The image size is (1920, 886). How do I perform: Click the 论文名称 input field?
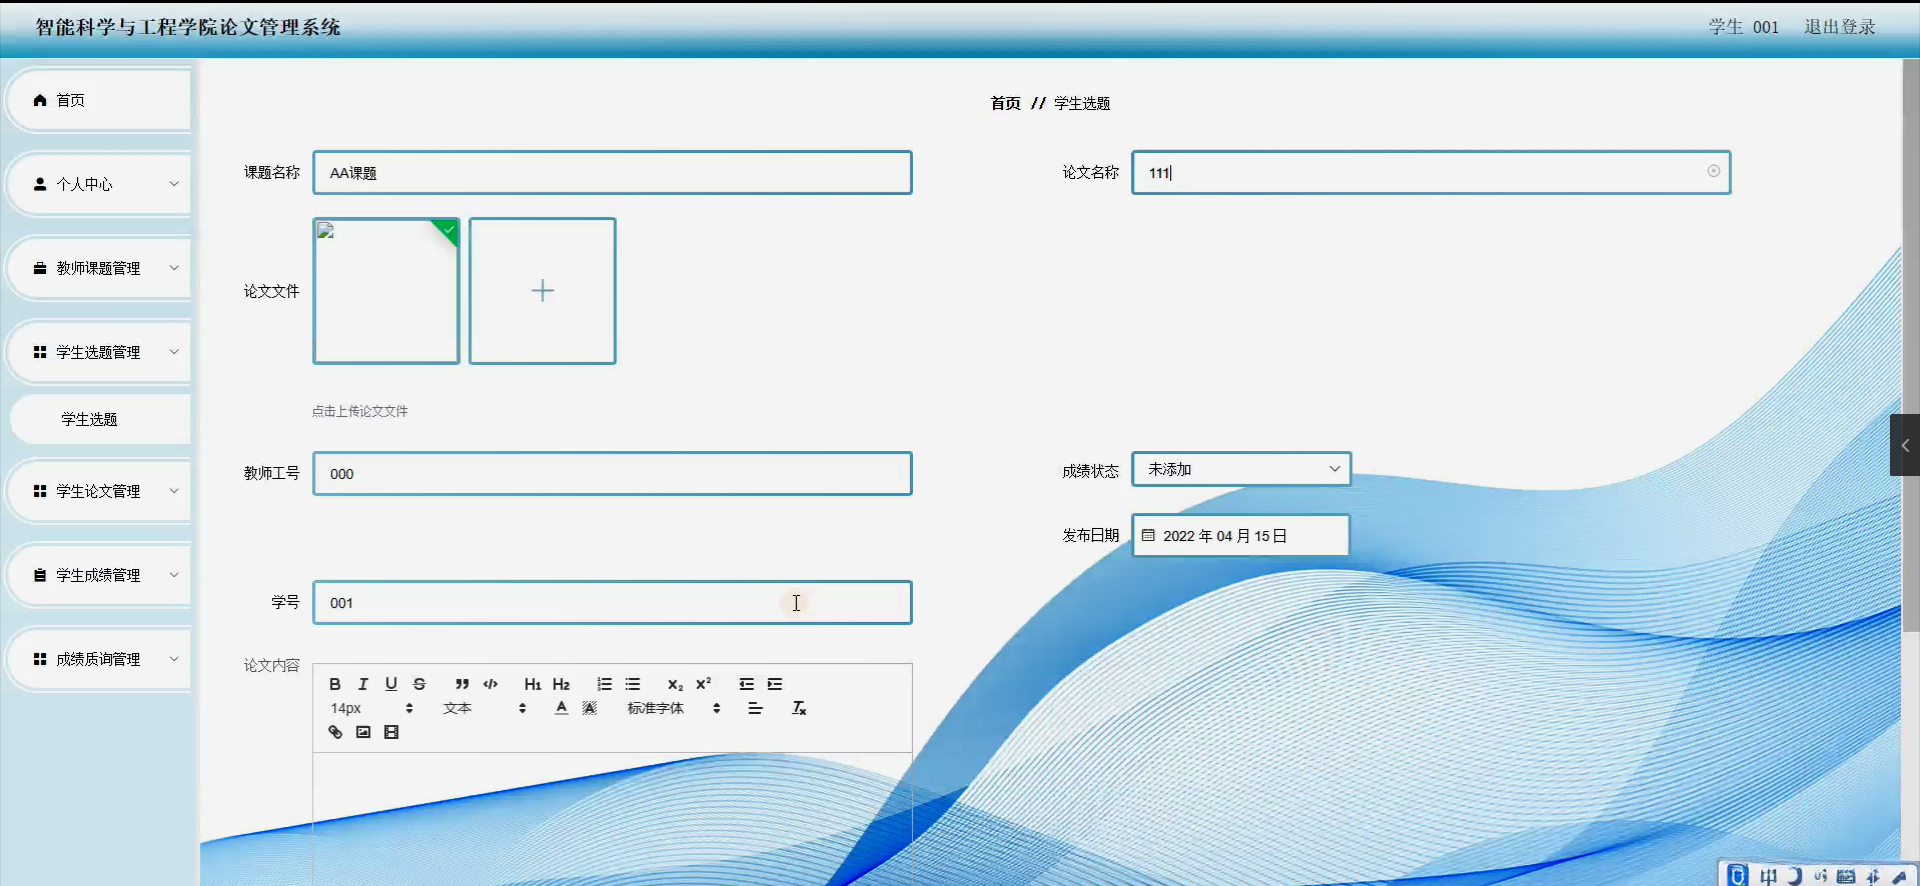tap(1431, 172)
